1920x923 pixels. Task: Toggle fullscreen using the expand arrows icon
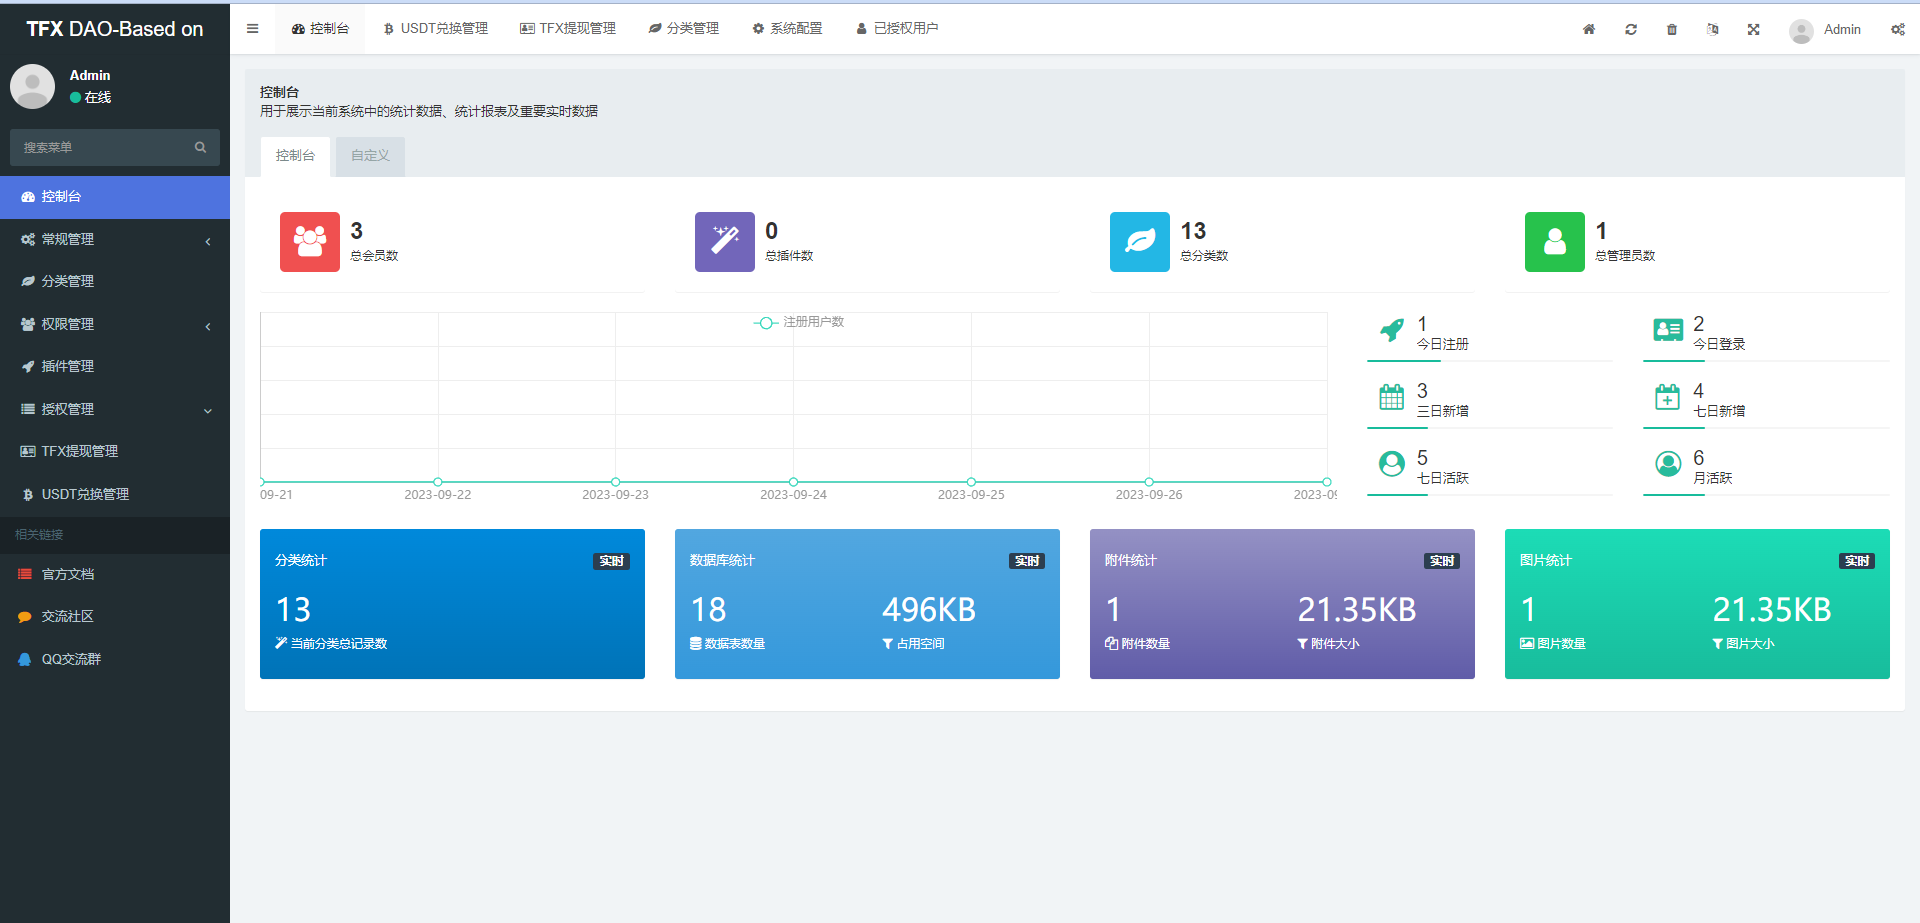[x=1753, y=29]
